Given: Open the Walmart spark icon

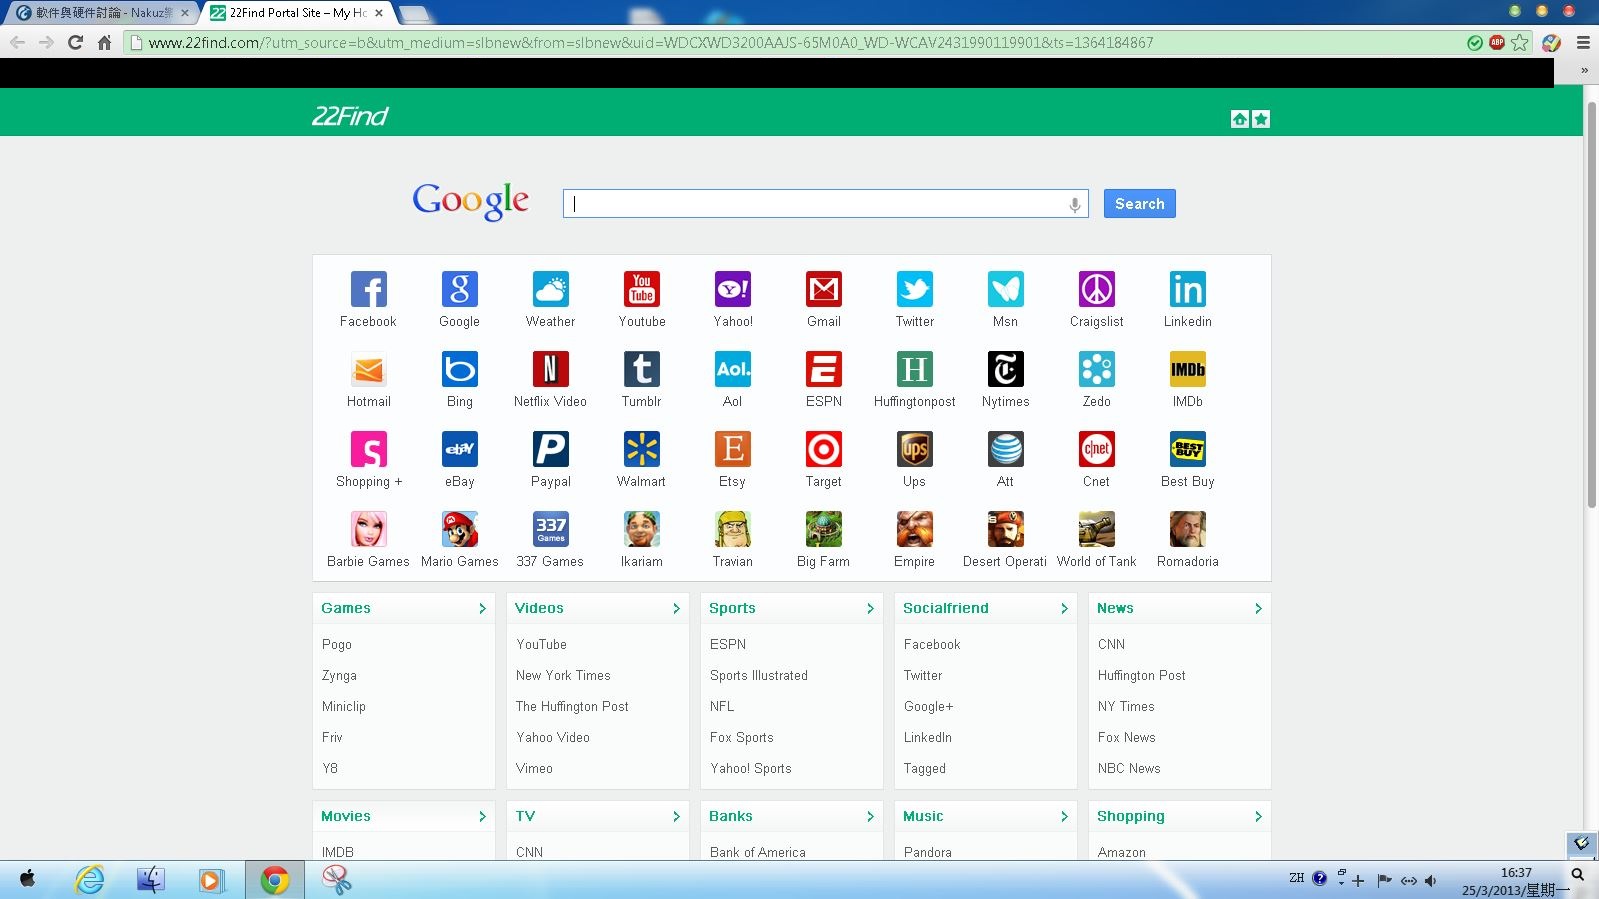Looking at the screenshot, I should click(x=641, y=450).
